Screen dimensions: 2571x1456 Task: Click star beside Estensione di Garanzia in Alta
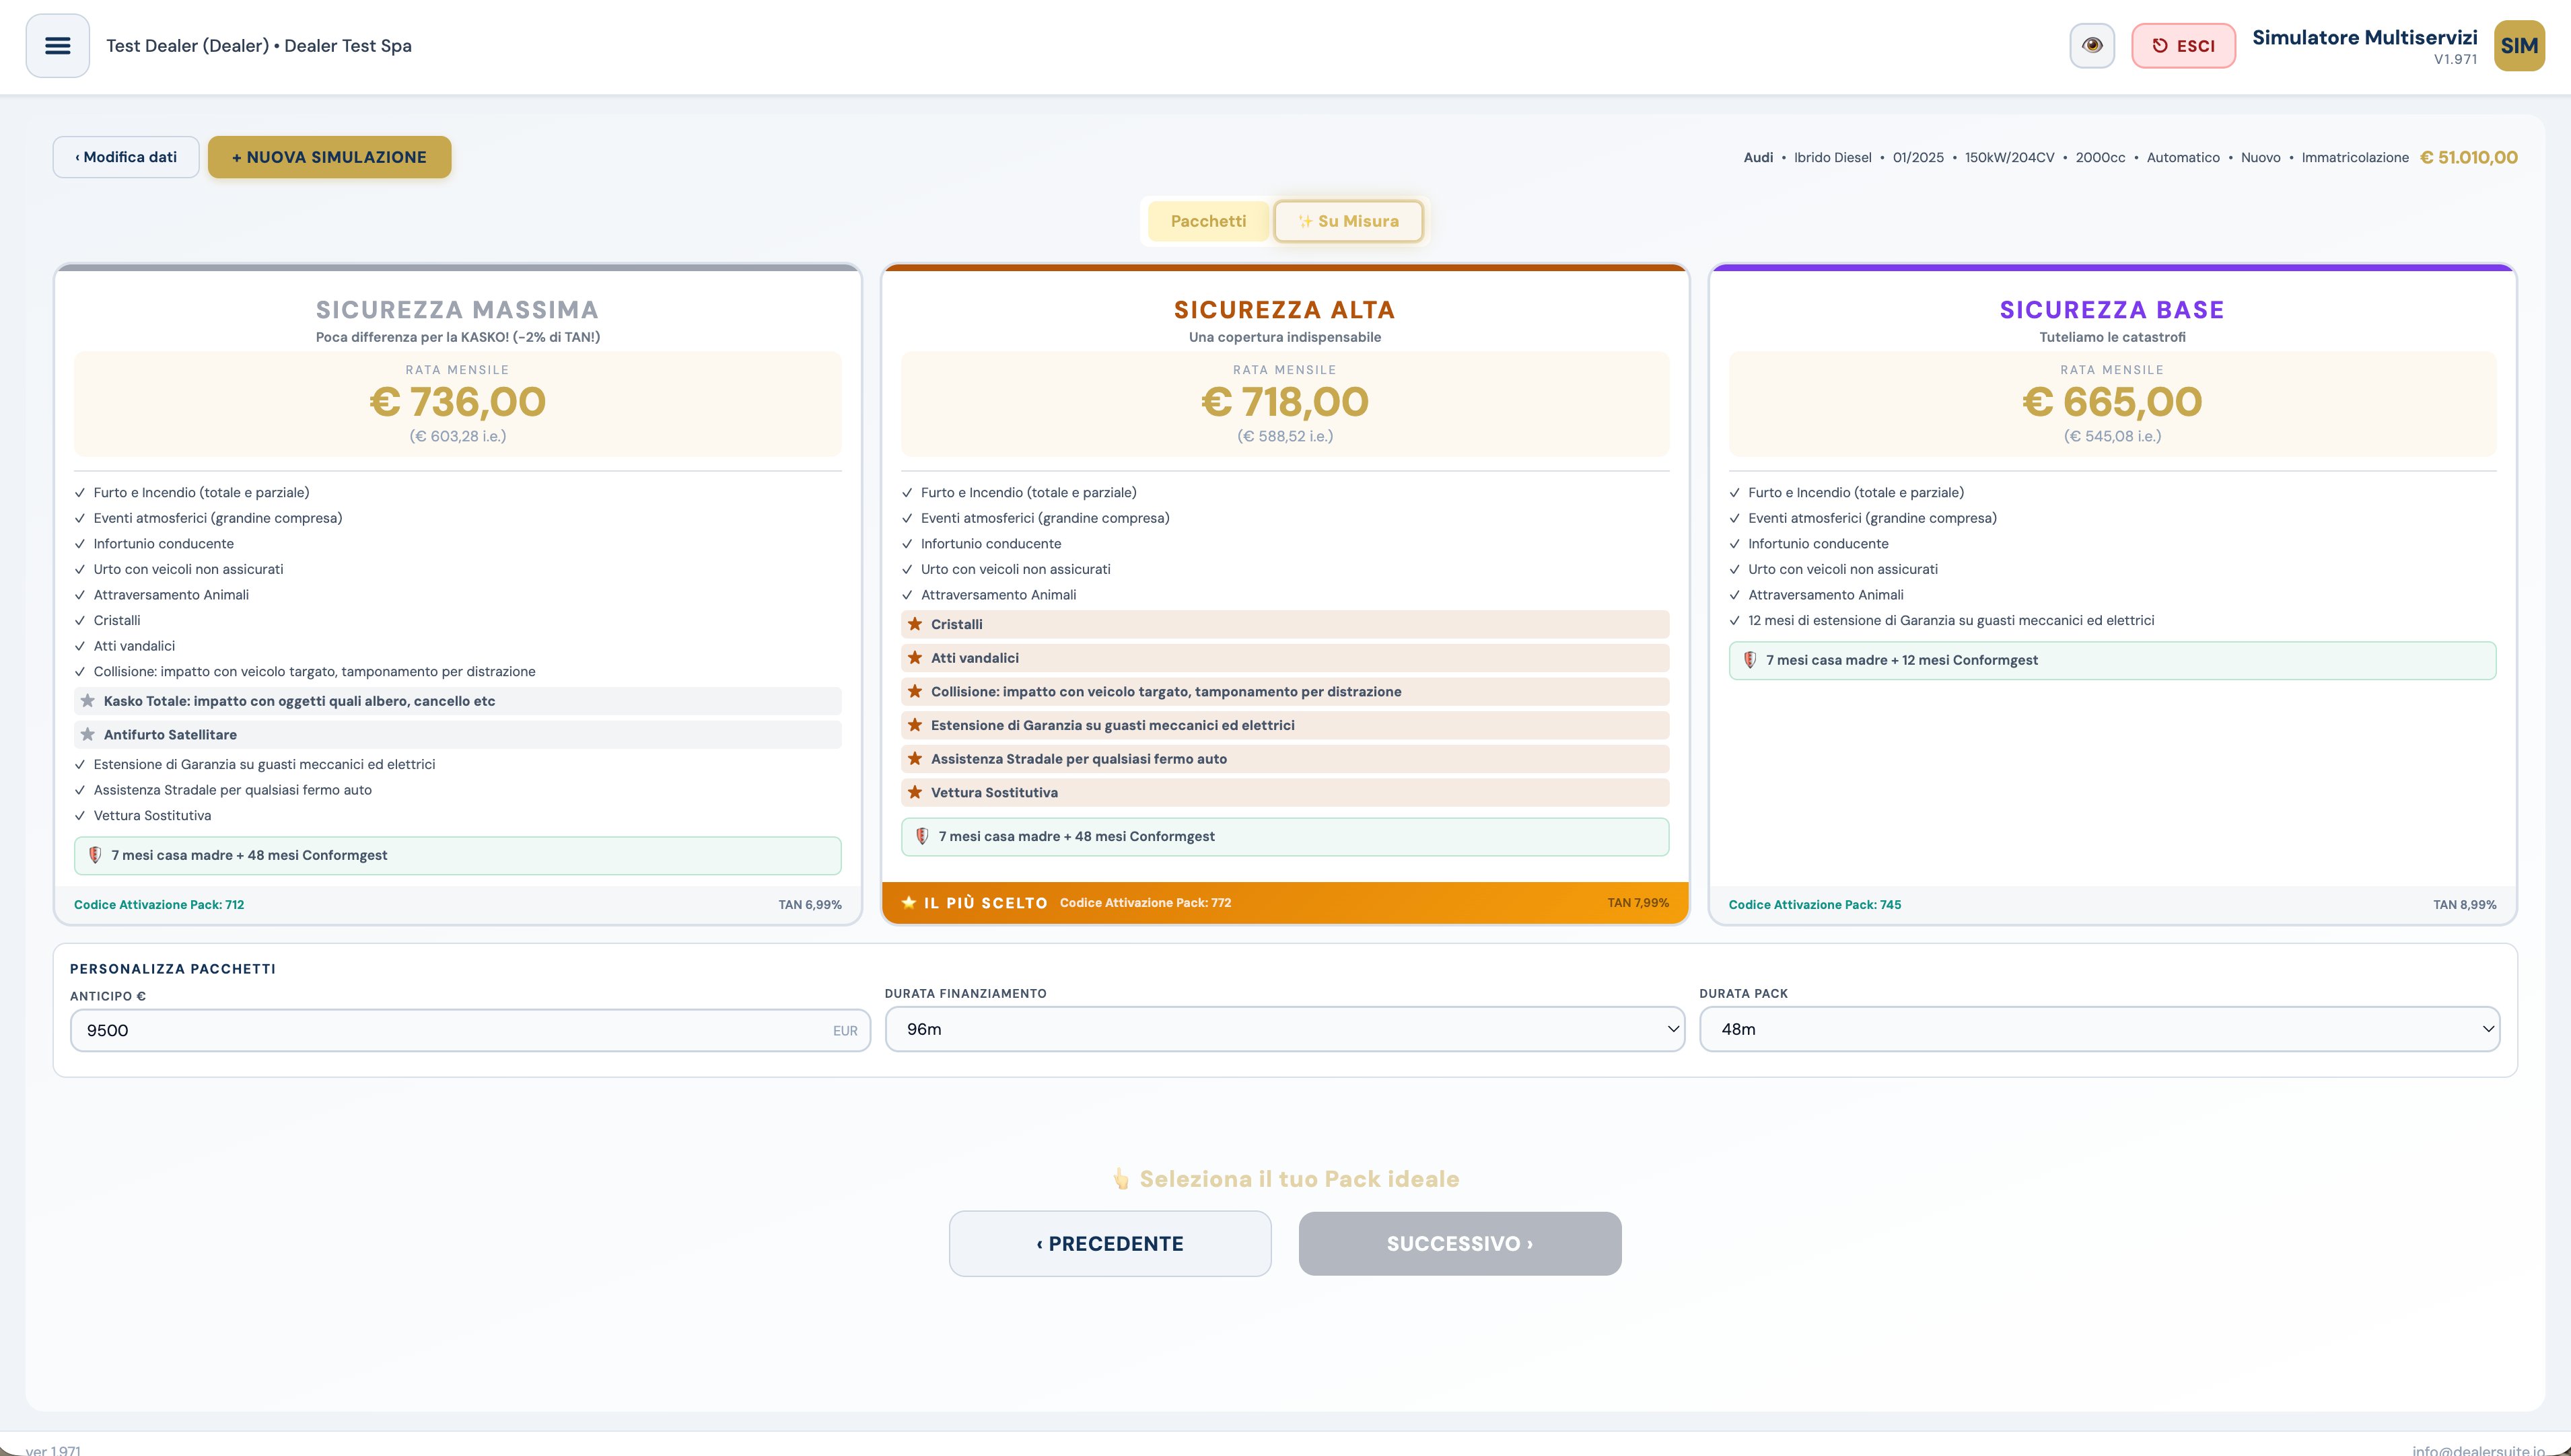(x=915, y=725)
